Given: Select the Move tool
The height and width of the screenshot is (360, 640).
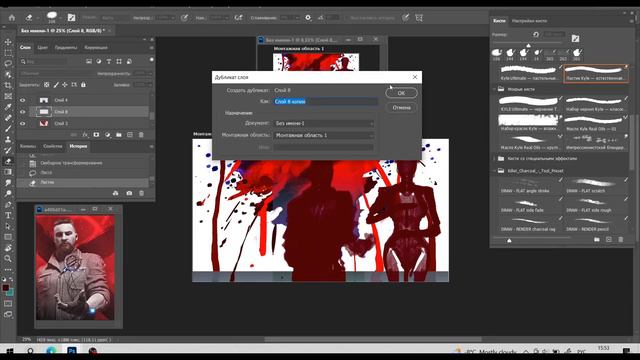Looking at the screenshot, I should [8, 42].
